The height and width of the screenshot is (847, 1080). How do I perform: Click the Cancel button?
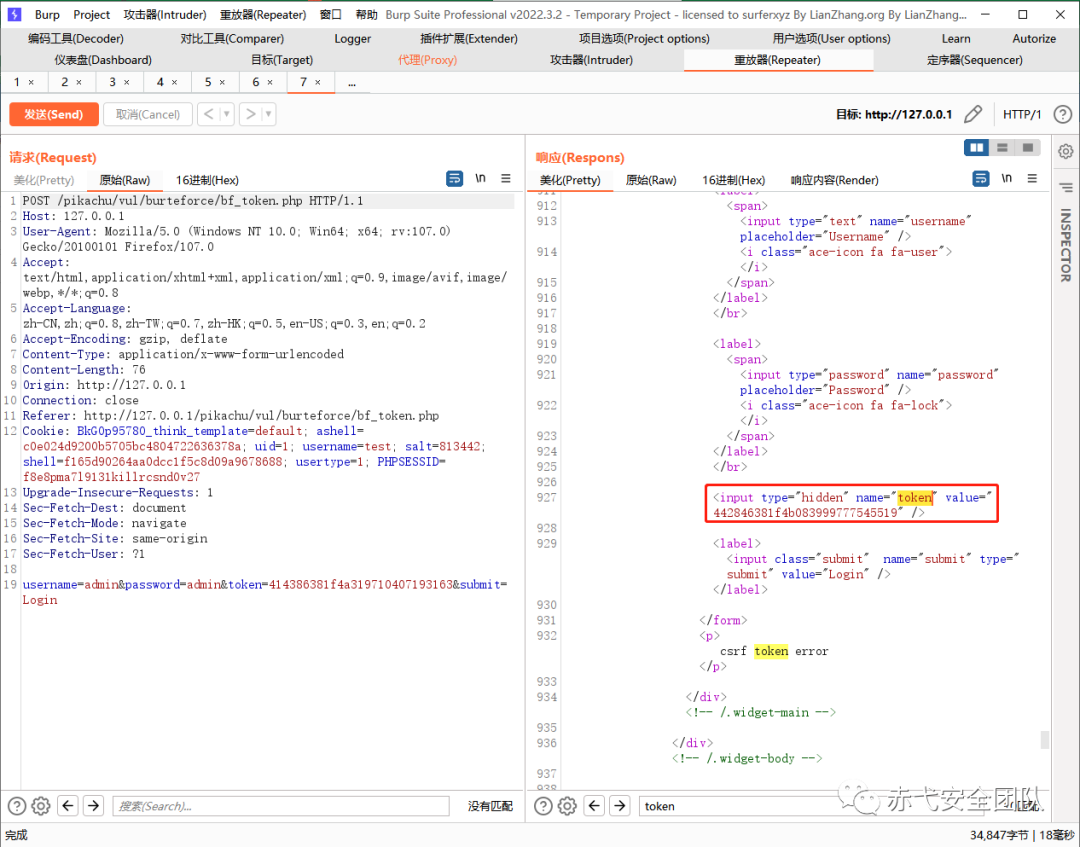[x=147, y=114]
